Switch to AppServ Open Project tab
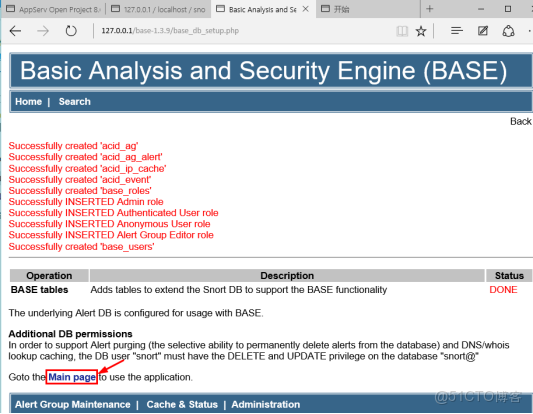 pos(54,9)
